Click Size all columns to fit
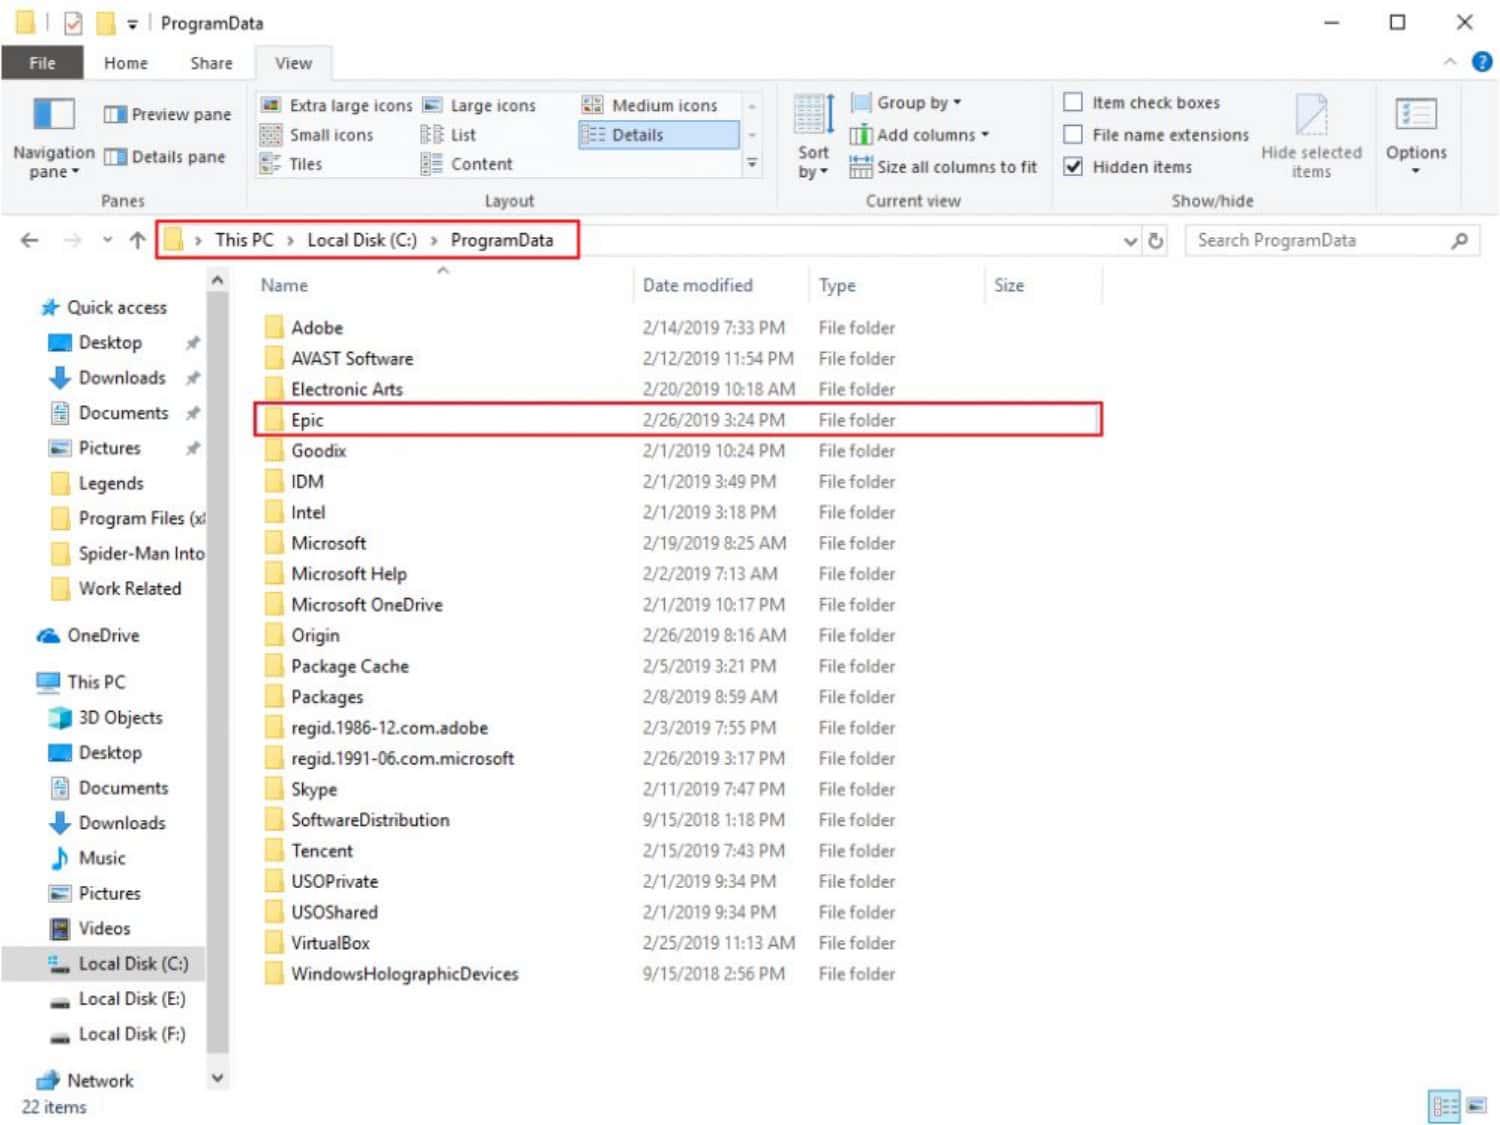The image size is (1500, 1125). tap(944, 167)
